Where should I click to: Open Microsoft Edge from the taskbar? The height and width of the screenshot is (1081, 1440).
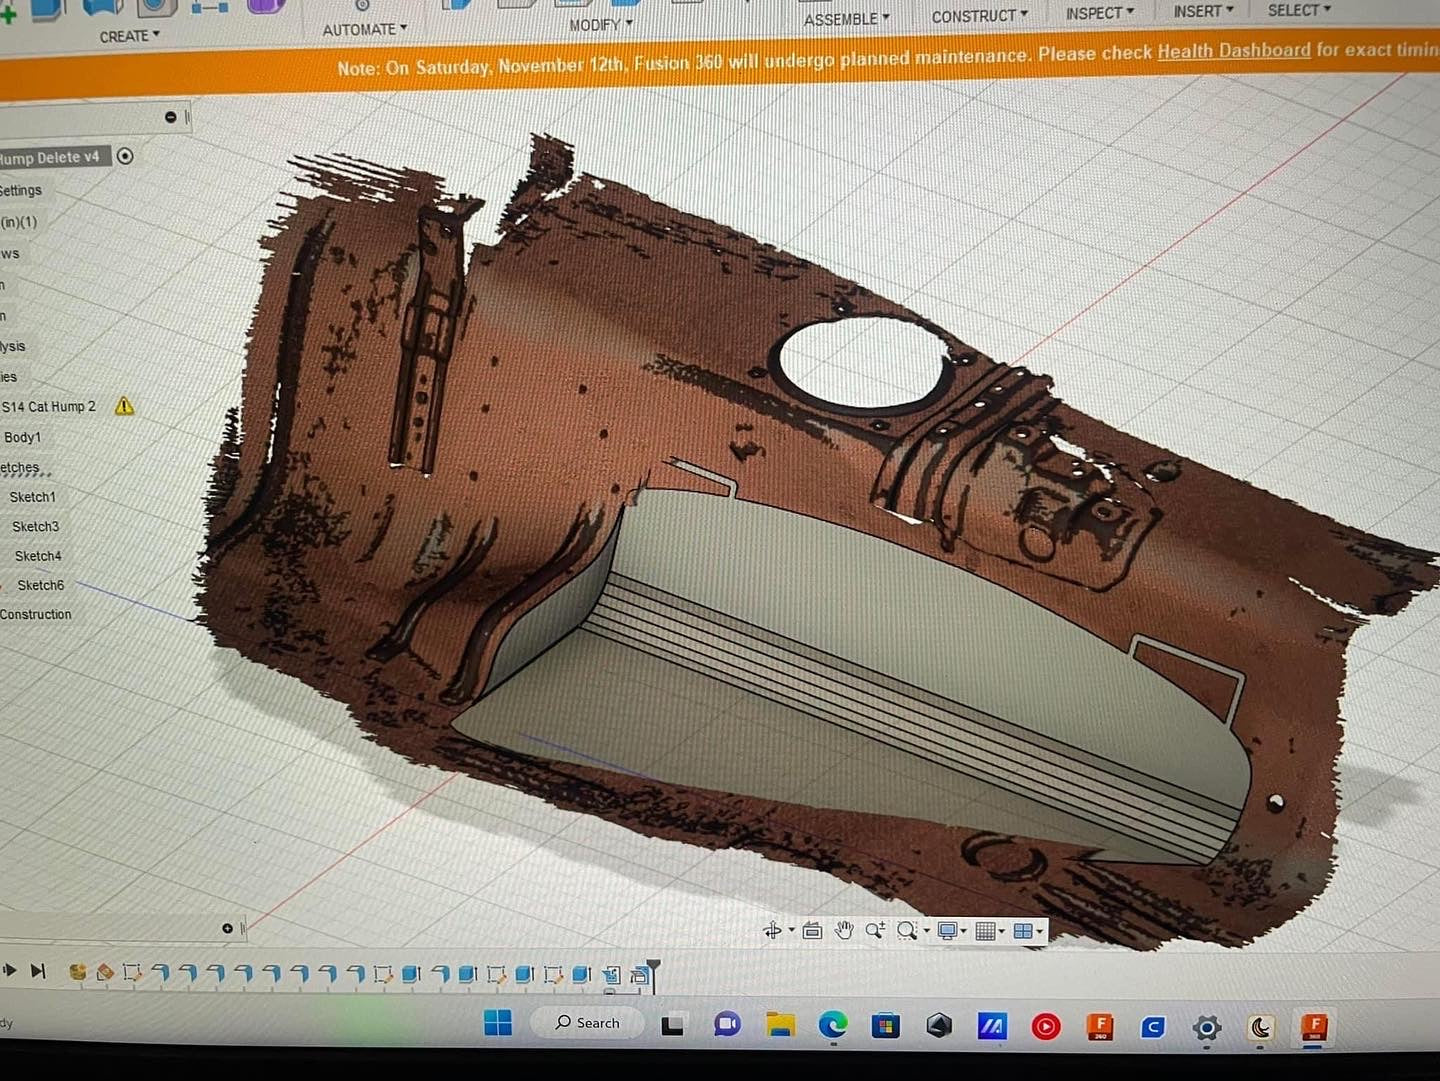(x=833, y=1025)
